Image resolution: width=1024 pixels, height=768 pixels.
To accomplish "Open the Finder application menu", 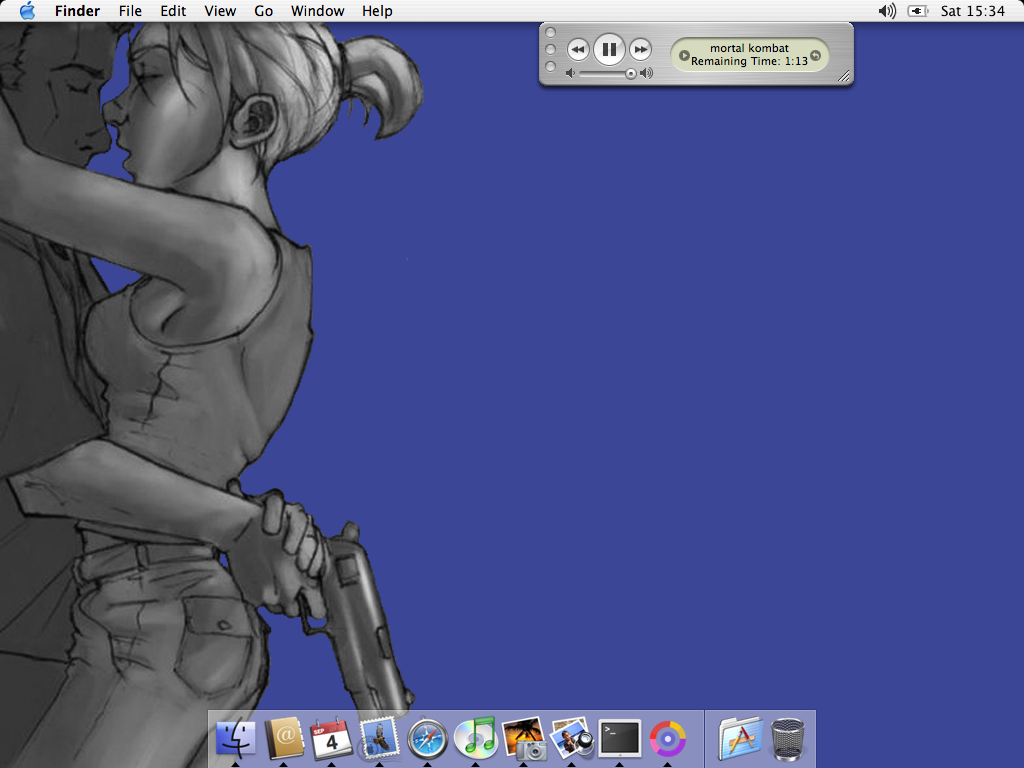I will tap(77, 11).
